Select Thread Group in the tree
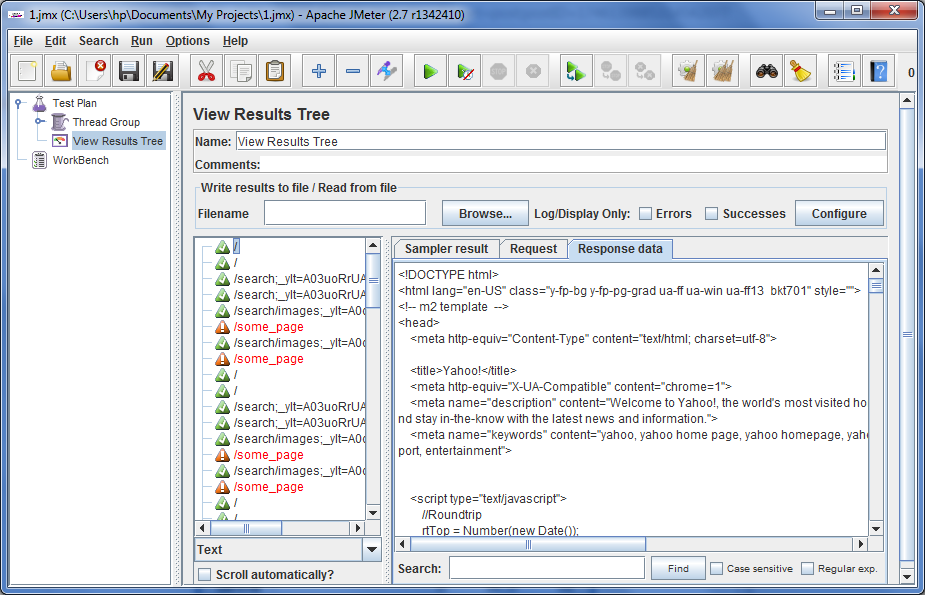Image resolution: width=925 pixels, height=595 pixels. point(106,122)
